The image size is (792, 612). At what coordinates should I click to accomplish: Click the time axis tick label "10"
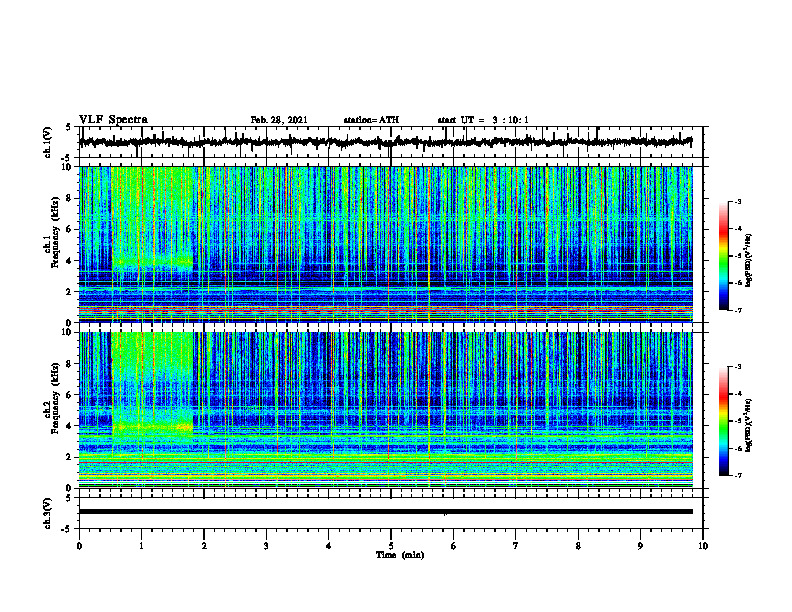pos(703,546)
